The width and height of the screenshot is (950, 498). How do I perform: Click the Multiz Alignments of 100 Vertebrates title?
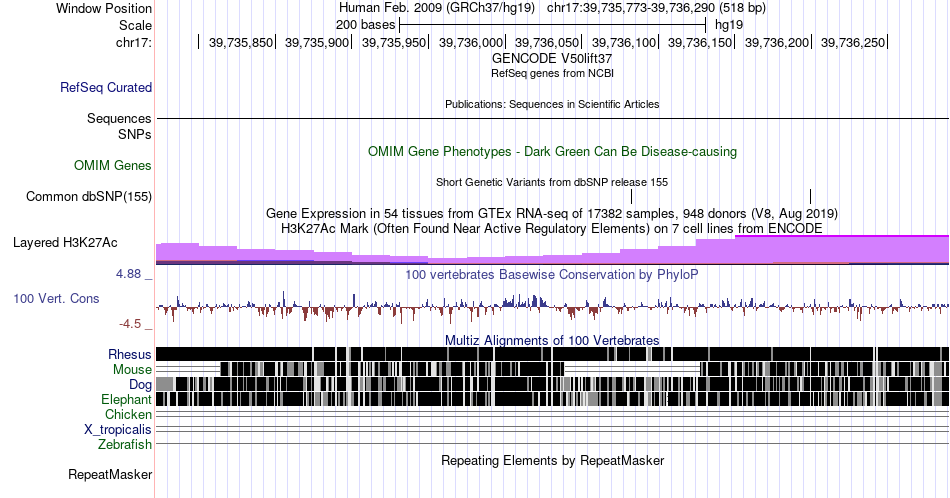click(552, 340)
